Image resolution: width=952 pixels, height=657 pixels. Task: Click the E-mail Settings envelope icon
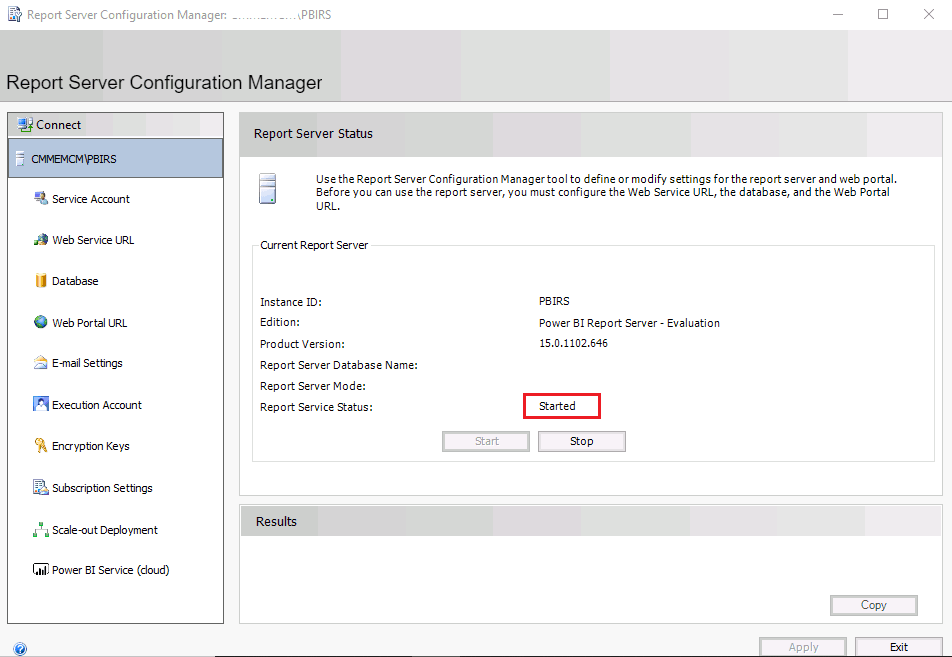tap(41, 363)
